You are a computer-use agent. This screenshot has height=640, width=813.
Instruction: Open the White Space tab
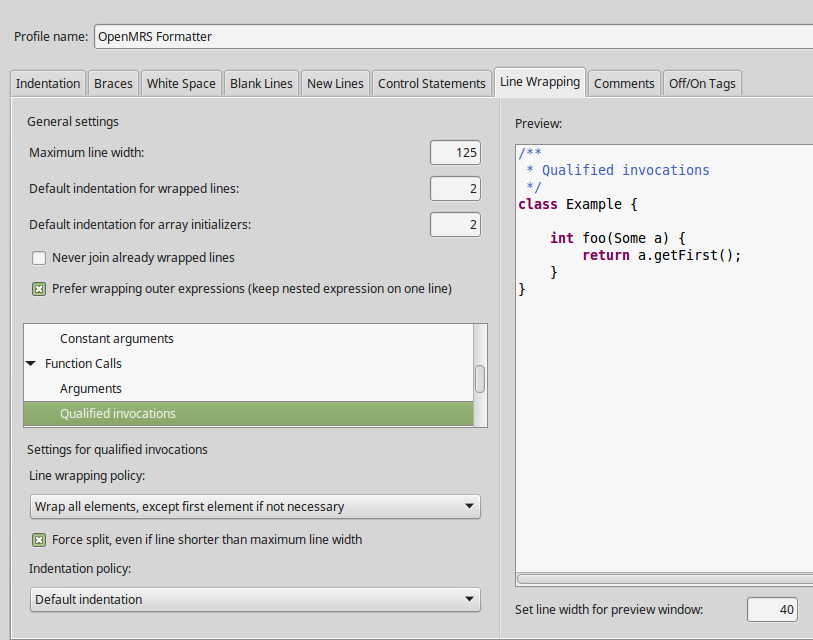pos(181,83)
